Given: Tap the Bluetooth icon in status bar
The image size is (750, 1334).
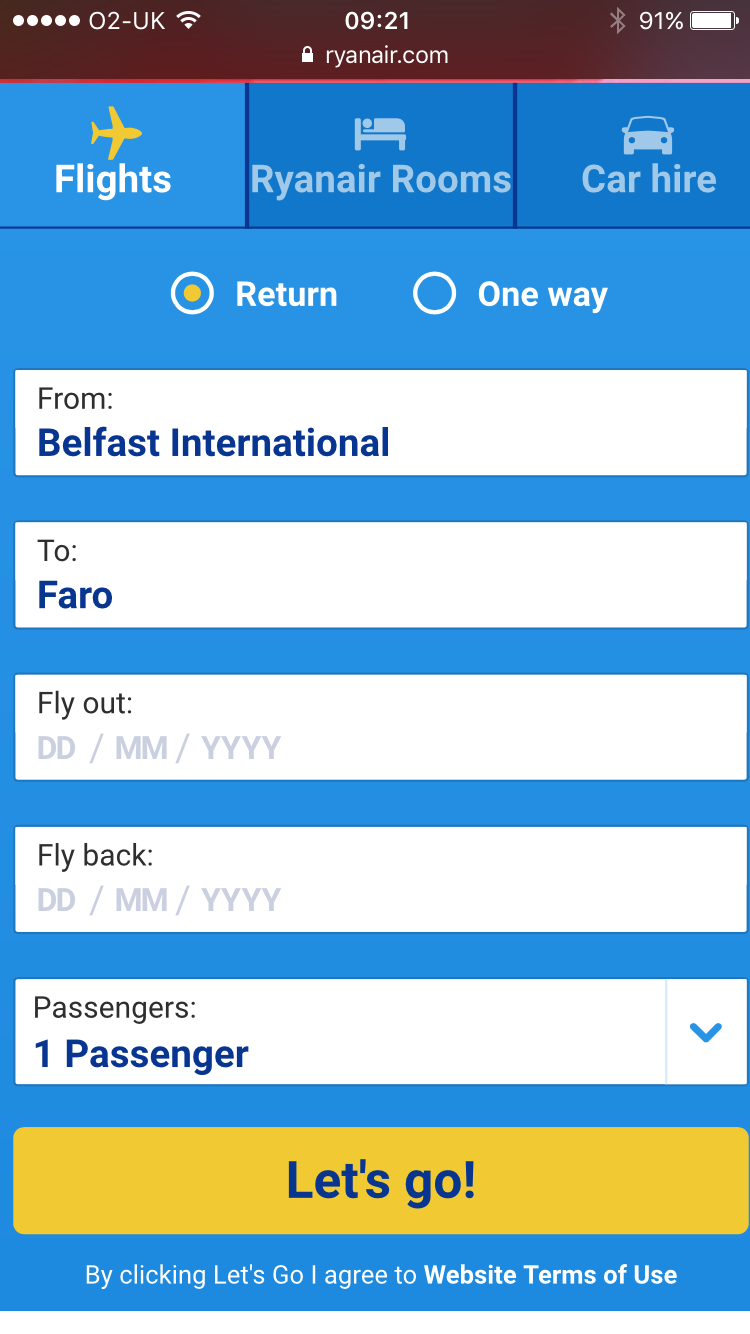Looking at the screenshot, I should (x=618, y=20).
